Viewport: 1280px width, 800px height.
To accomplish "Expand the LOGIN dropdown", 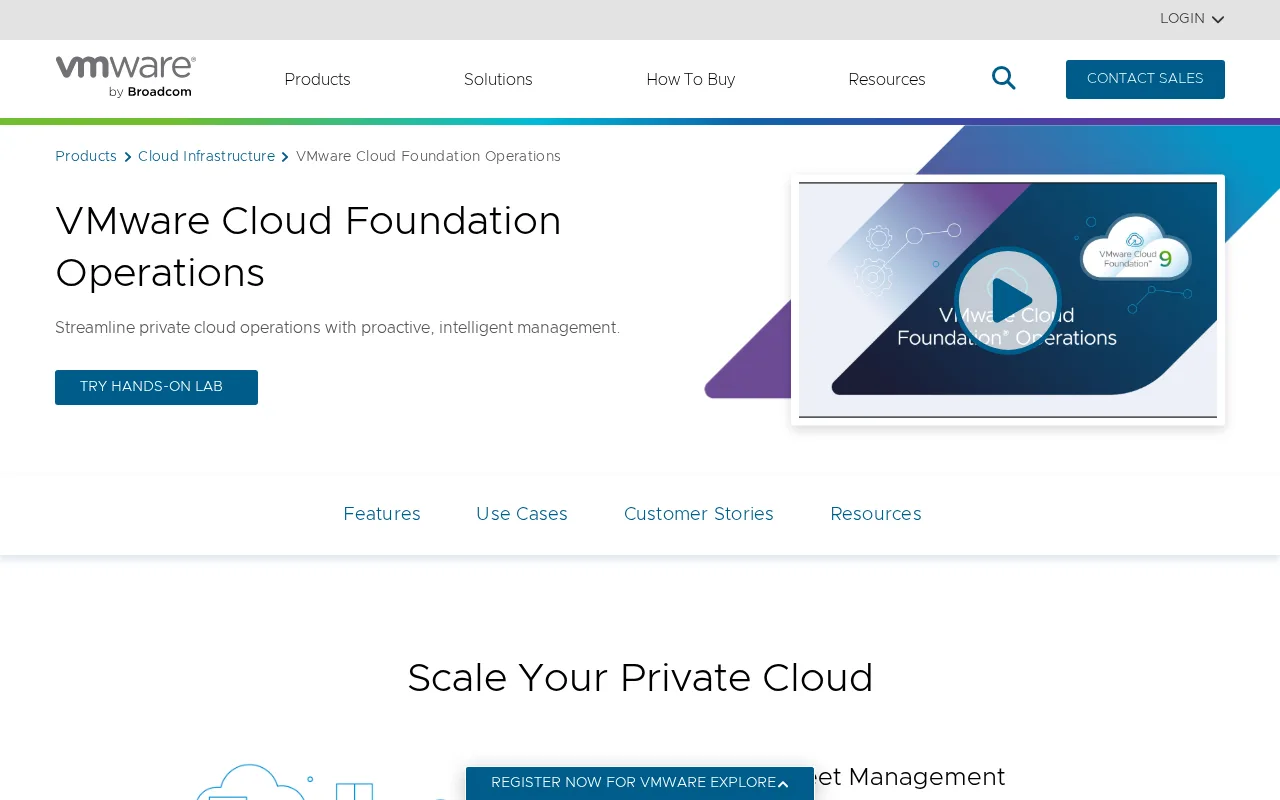I will pyautogui.click(x=1192, y=19).
